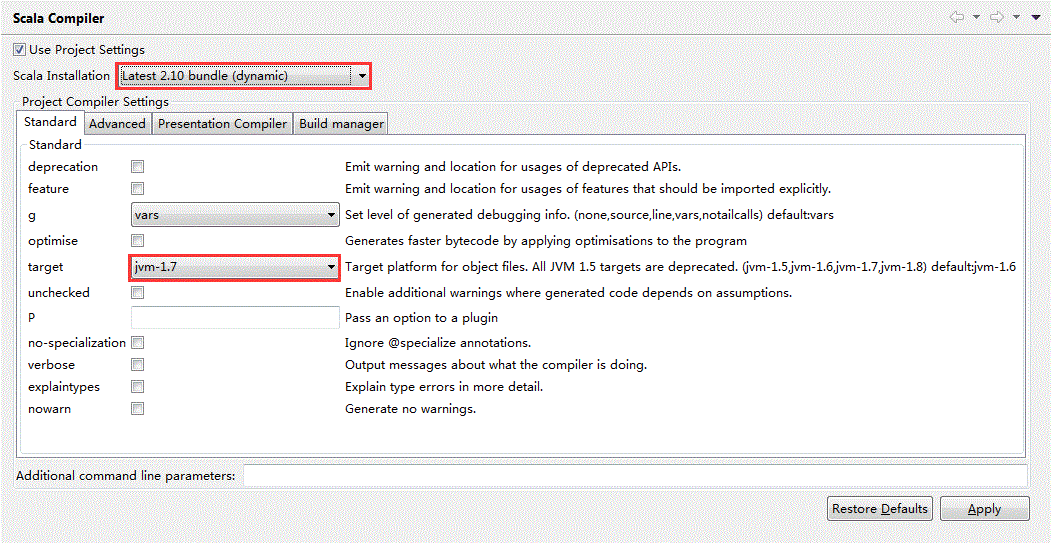
Task: Click the Additional command line parameters field
Action: tap(635, 475)
